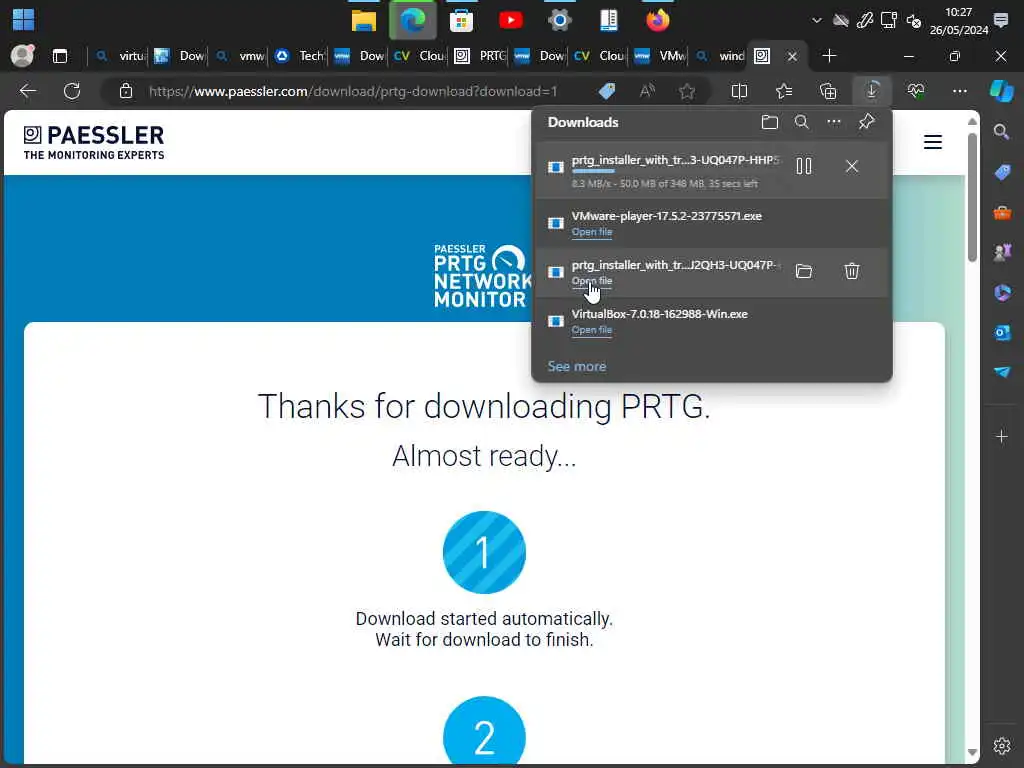
Task: Open Windows Start menu
Action: 23,20
